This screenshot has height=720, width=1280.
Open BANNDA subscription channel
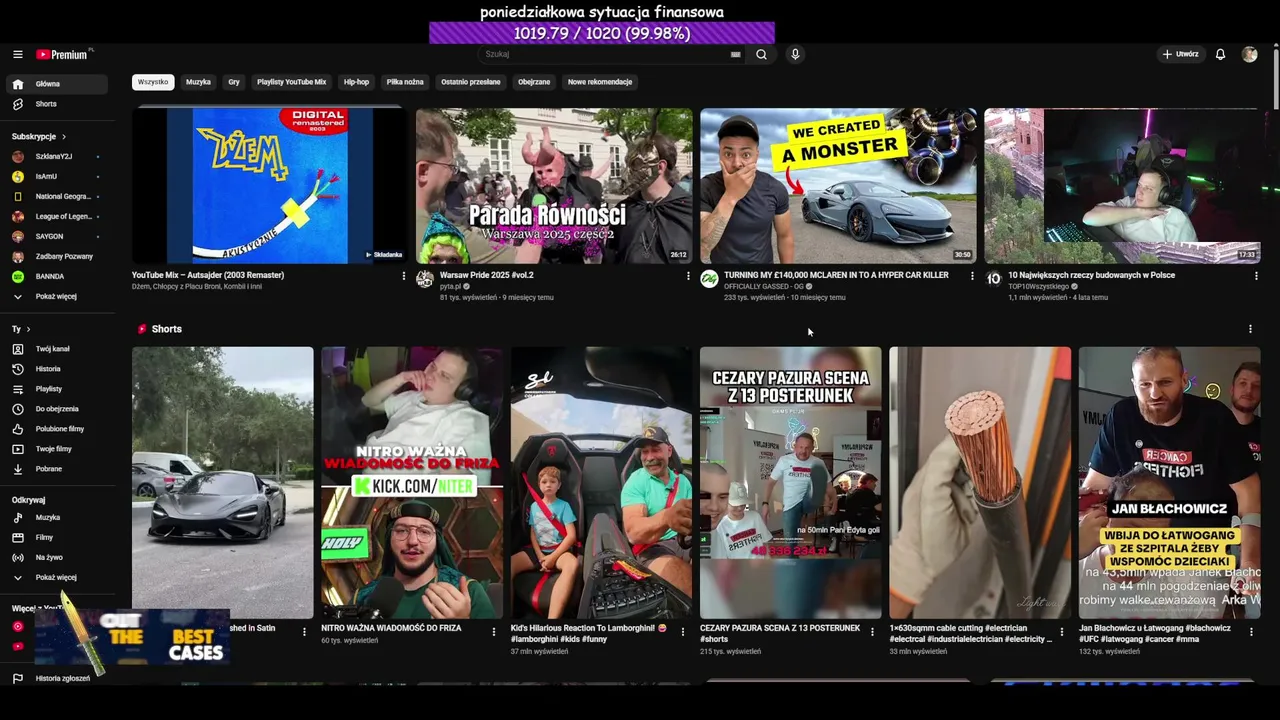click(56, 276)
